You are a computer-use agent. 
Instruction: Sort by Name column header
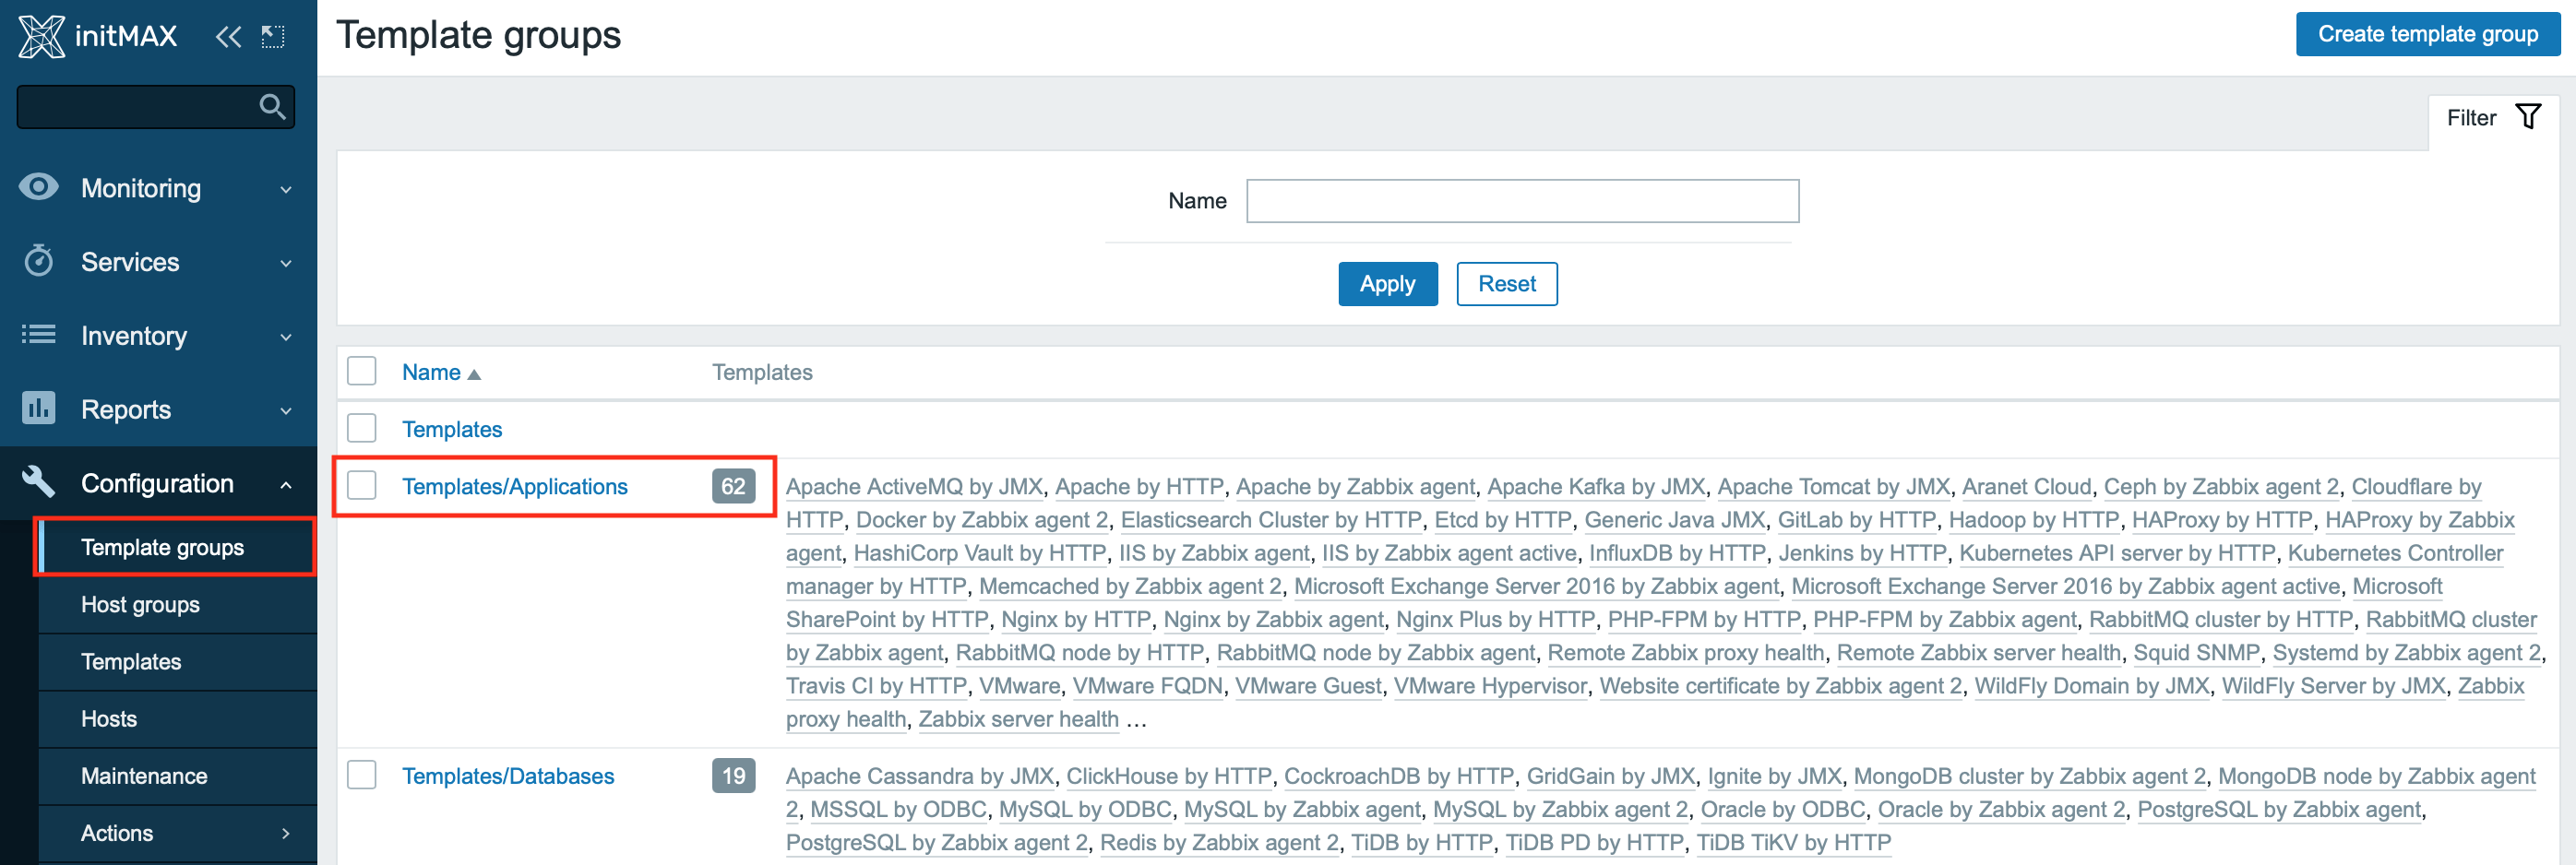tap(431, 373)
